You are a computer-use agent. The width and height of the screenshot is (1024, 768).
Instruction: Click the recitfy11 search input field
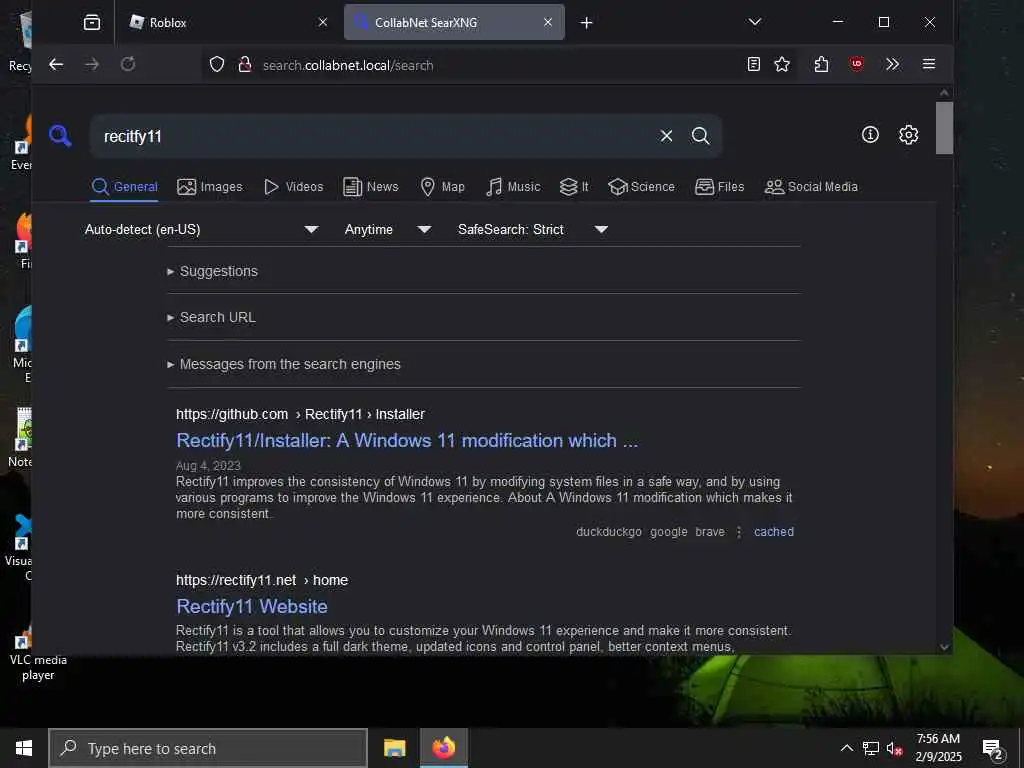[x=372, y=136]
